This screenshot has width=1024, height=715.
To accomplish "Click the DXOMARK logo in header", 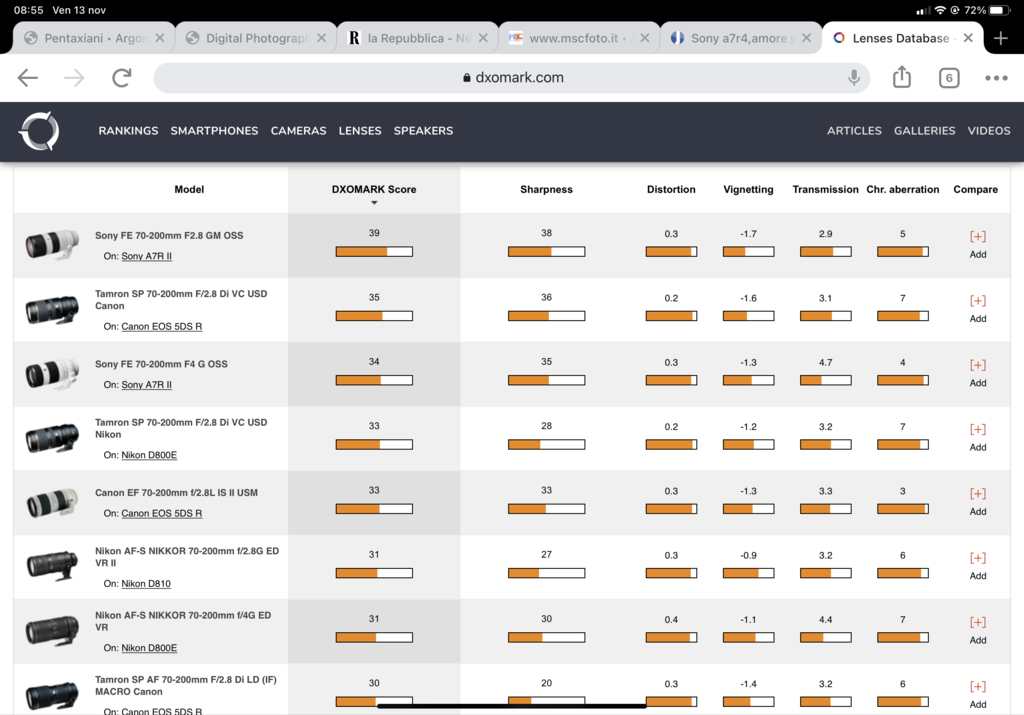I will [x=39, y=131].
